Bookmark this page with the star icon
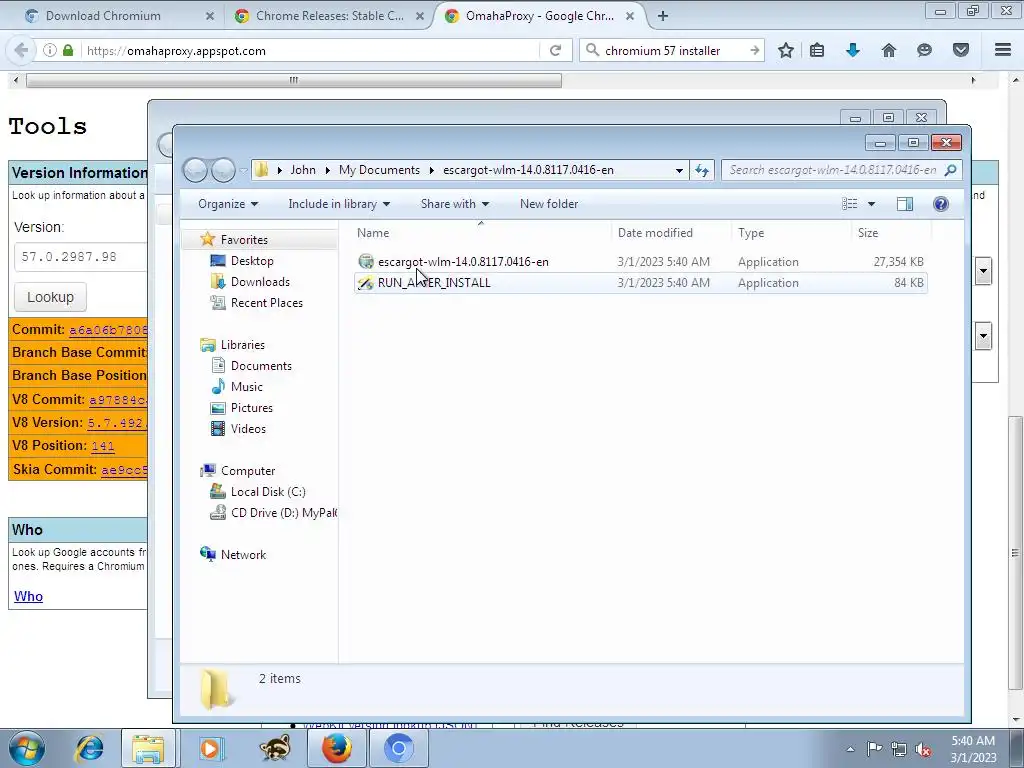 (786, 50)
